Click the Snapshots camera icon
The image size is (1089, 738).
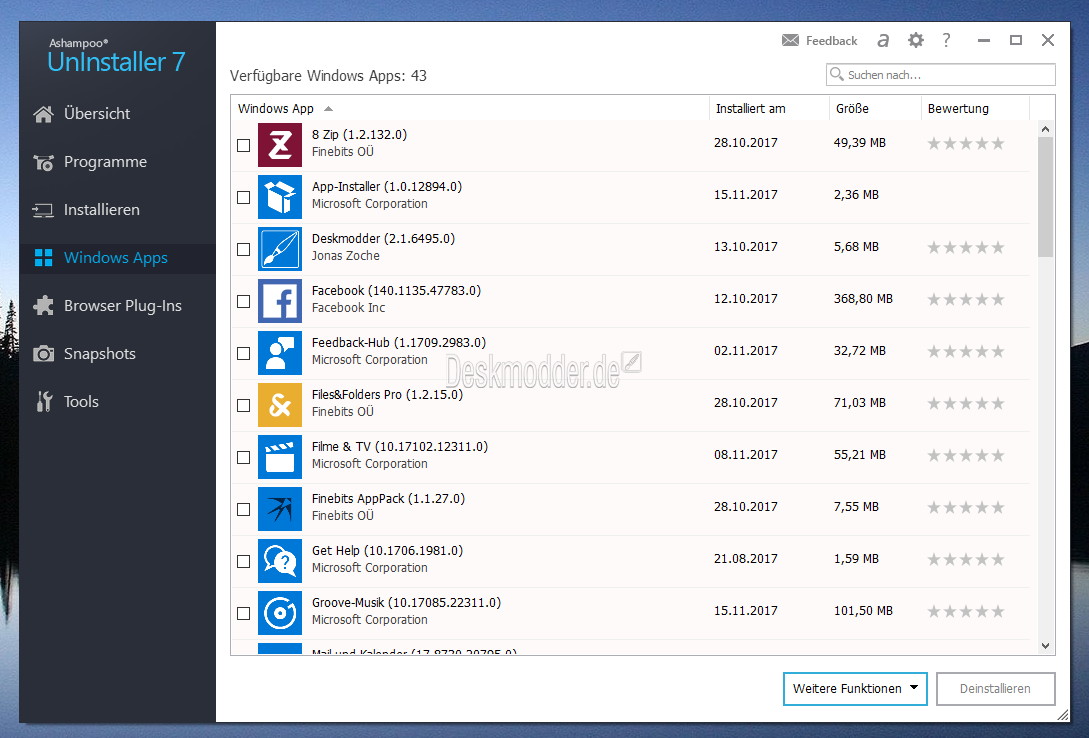(43, 353)
